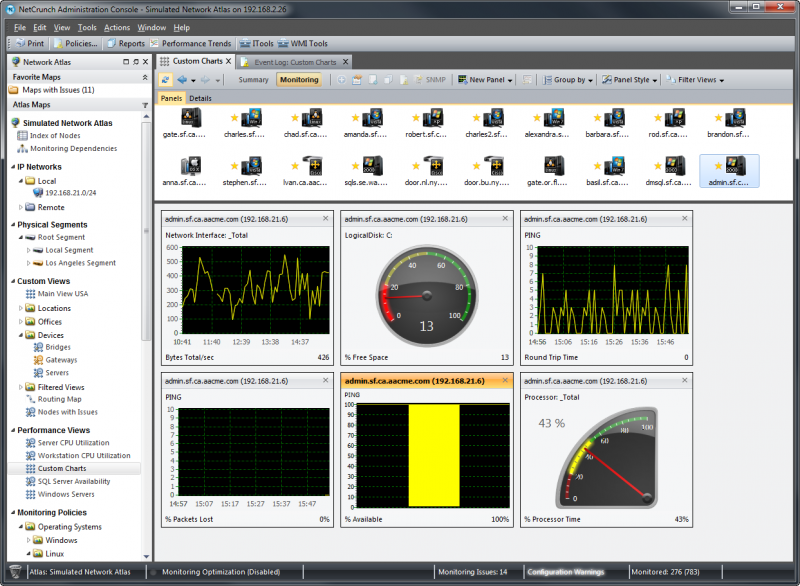Viewport: 800px width, 586px height.
Task: Open the Tools menu
Action: 87,28
